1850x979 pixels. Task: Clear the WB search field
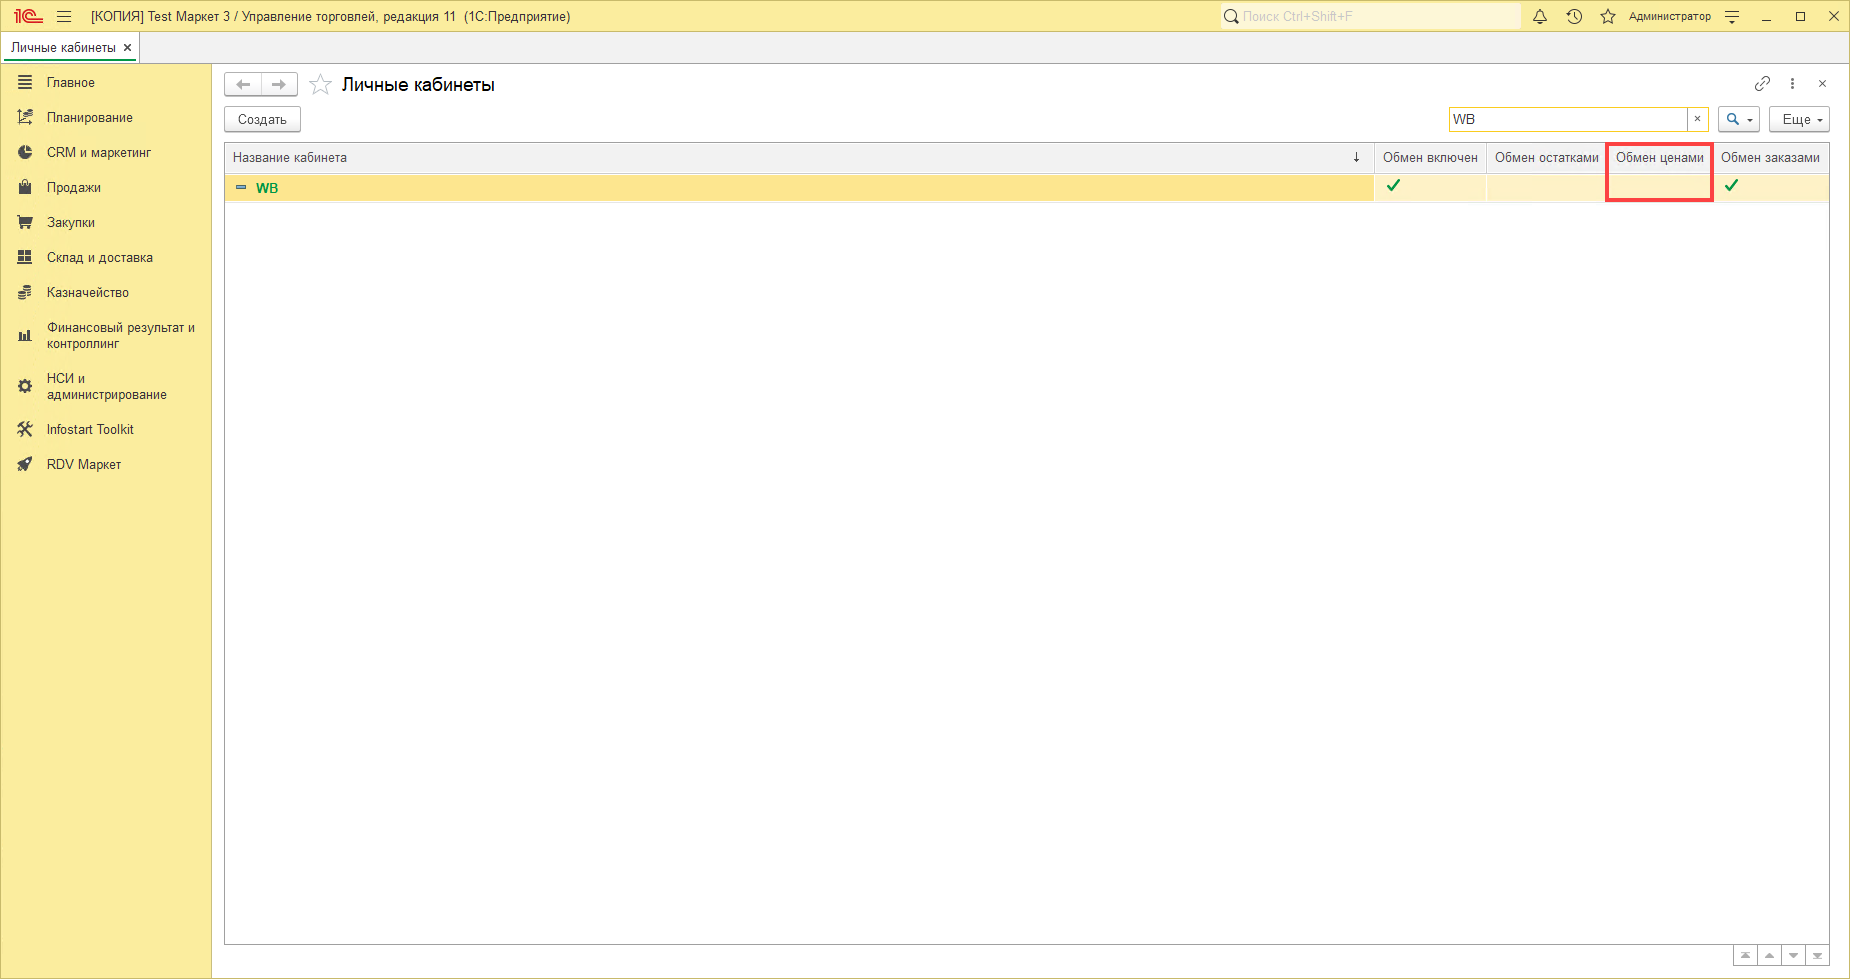[1697, 119]
